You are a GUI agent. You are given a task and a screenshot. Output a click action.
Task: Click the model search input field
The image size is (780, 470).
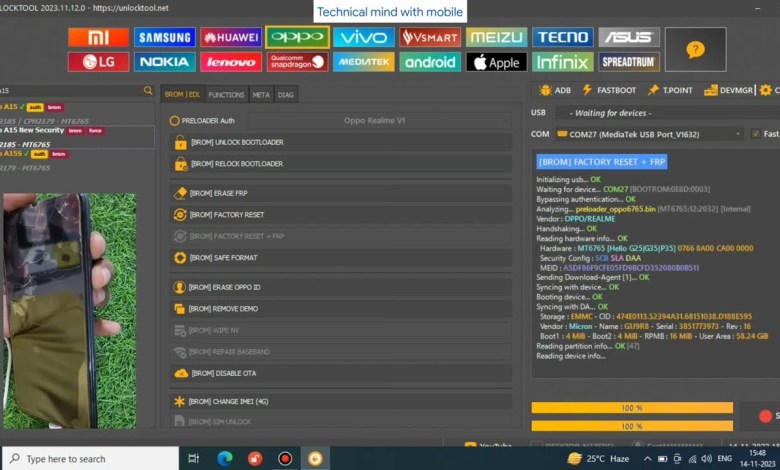tap(71, 91)
